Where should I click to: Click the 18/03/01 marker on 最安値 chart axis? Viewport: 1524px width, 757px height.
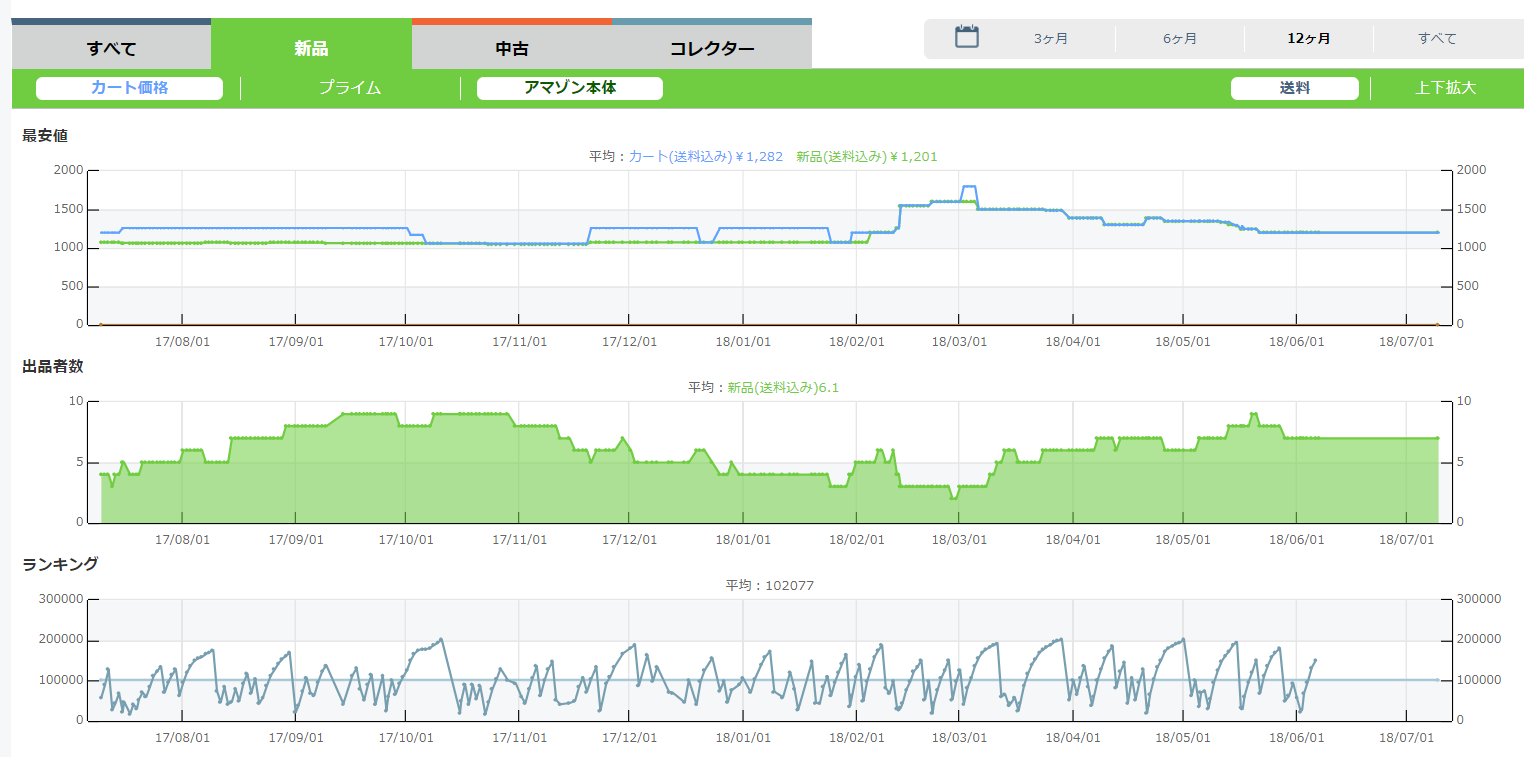pos(959,341)
